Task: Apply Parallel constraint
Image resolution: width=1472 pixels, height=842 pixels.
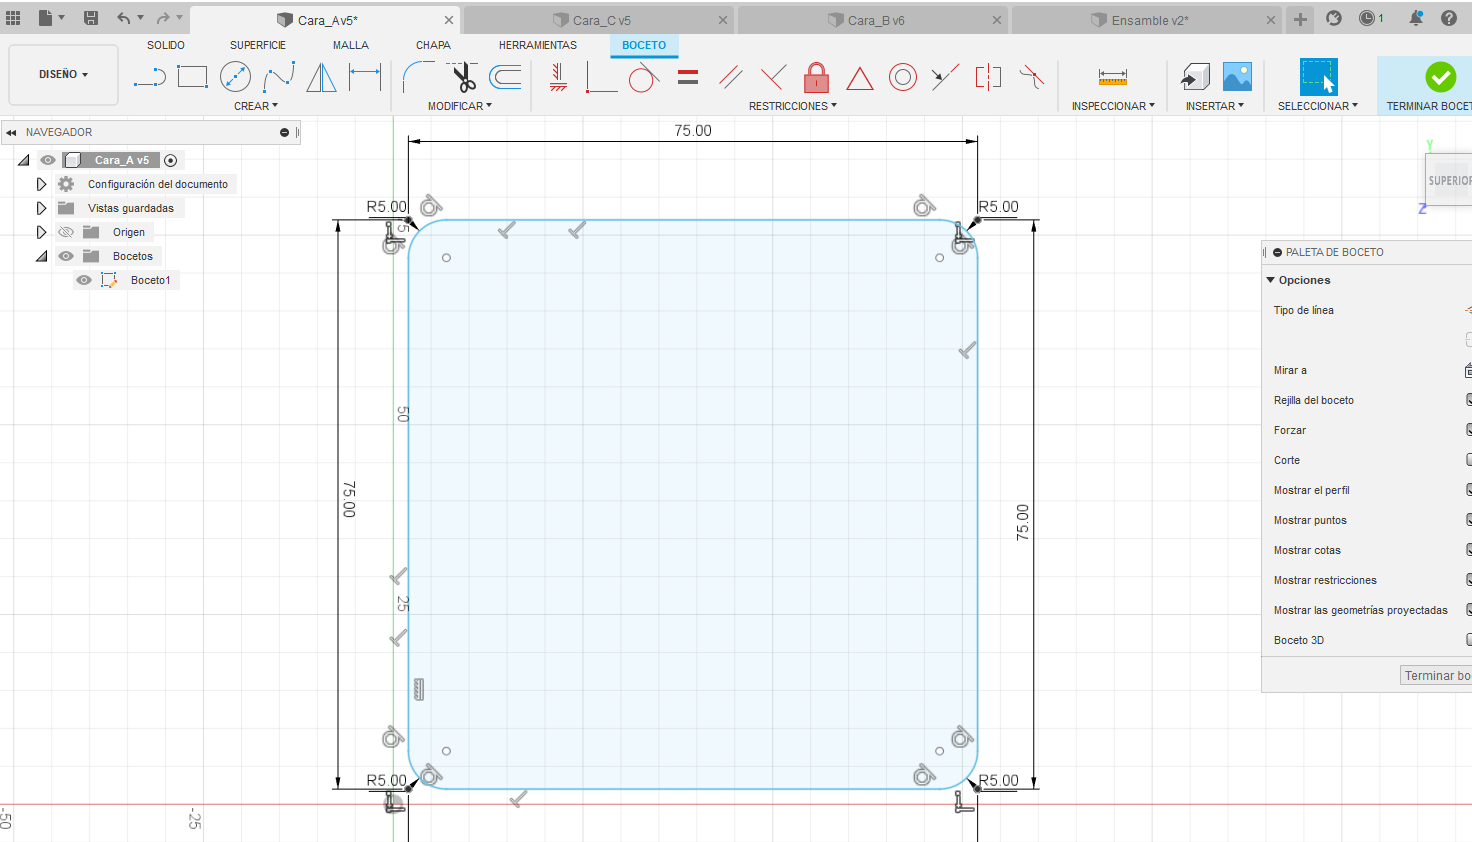Action: [731, 77]
